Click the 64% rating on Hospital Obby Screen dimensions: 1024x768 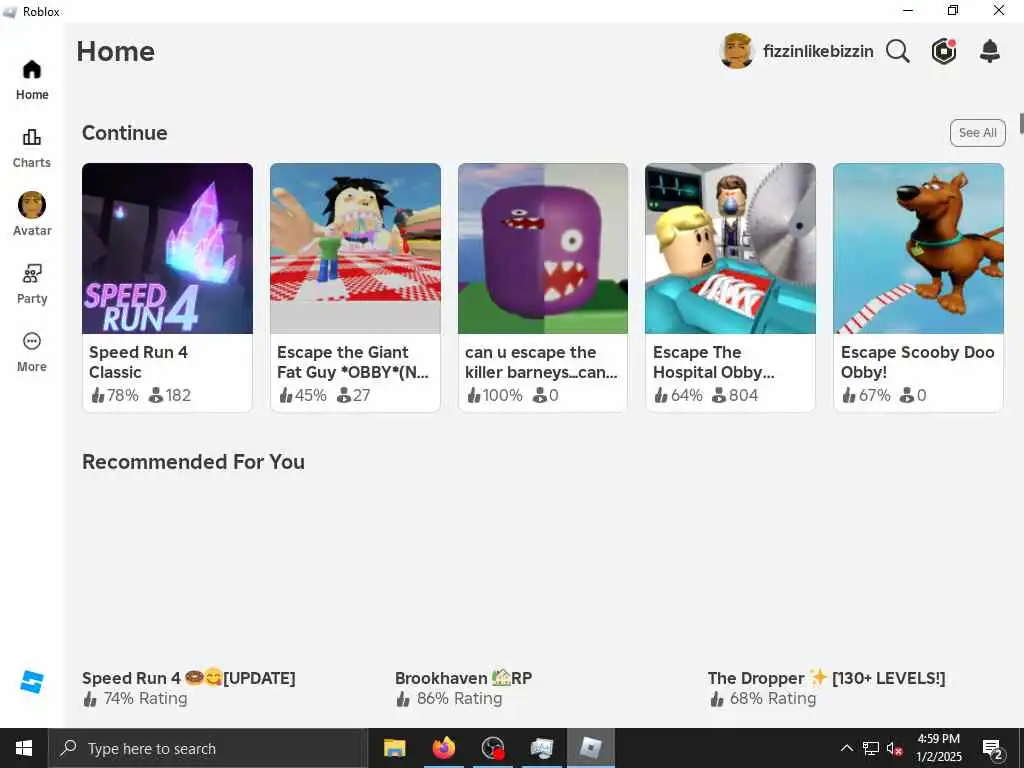pyautogui.click(x=679, y=395)
